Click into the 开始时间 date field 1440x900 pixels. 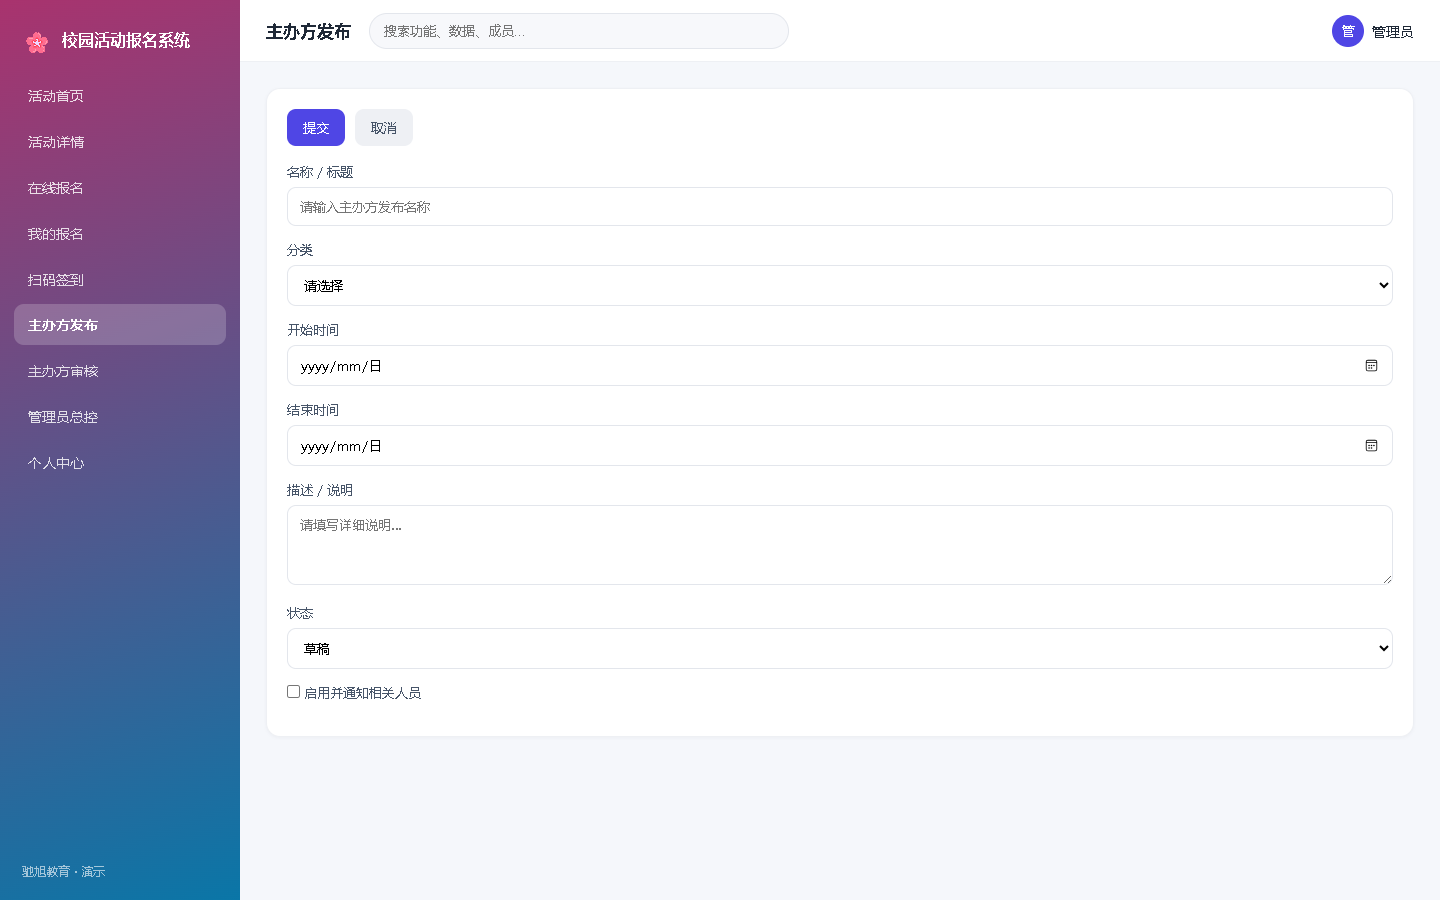(839, 366)
